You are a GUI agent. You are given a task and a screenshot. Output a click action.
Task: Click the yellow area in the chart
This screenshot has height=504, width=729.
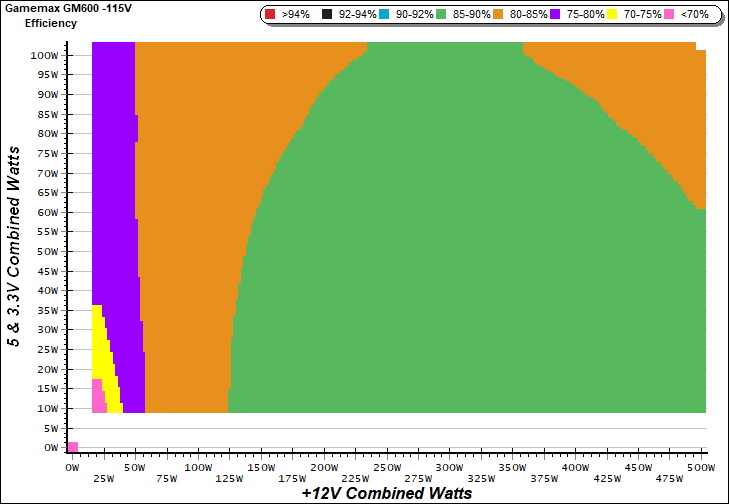[99, 350]
